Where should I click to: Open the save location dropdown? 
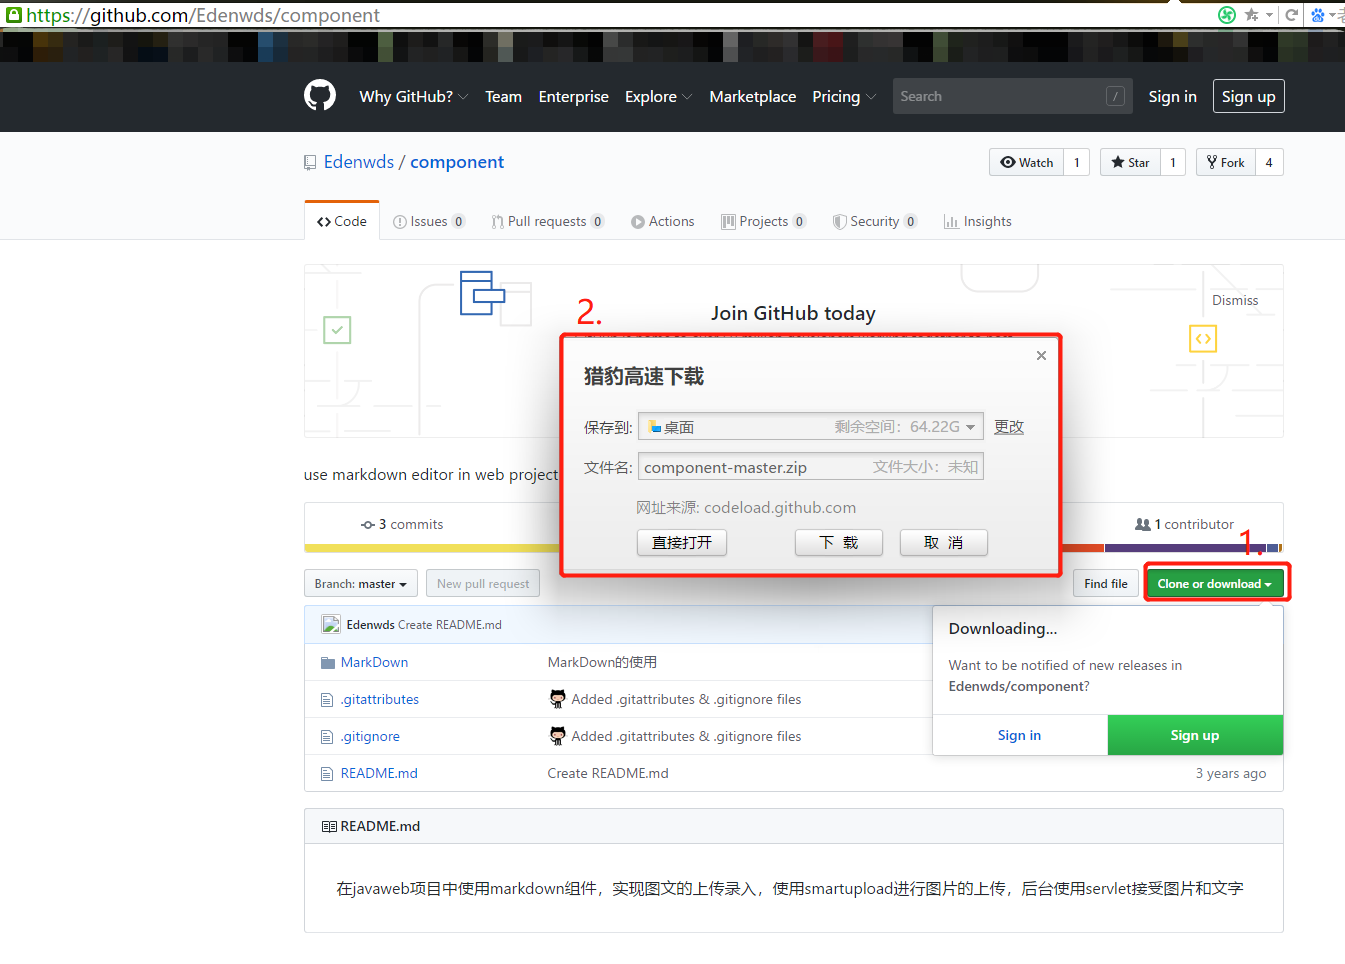click(970, 427)
